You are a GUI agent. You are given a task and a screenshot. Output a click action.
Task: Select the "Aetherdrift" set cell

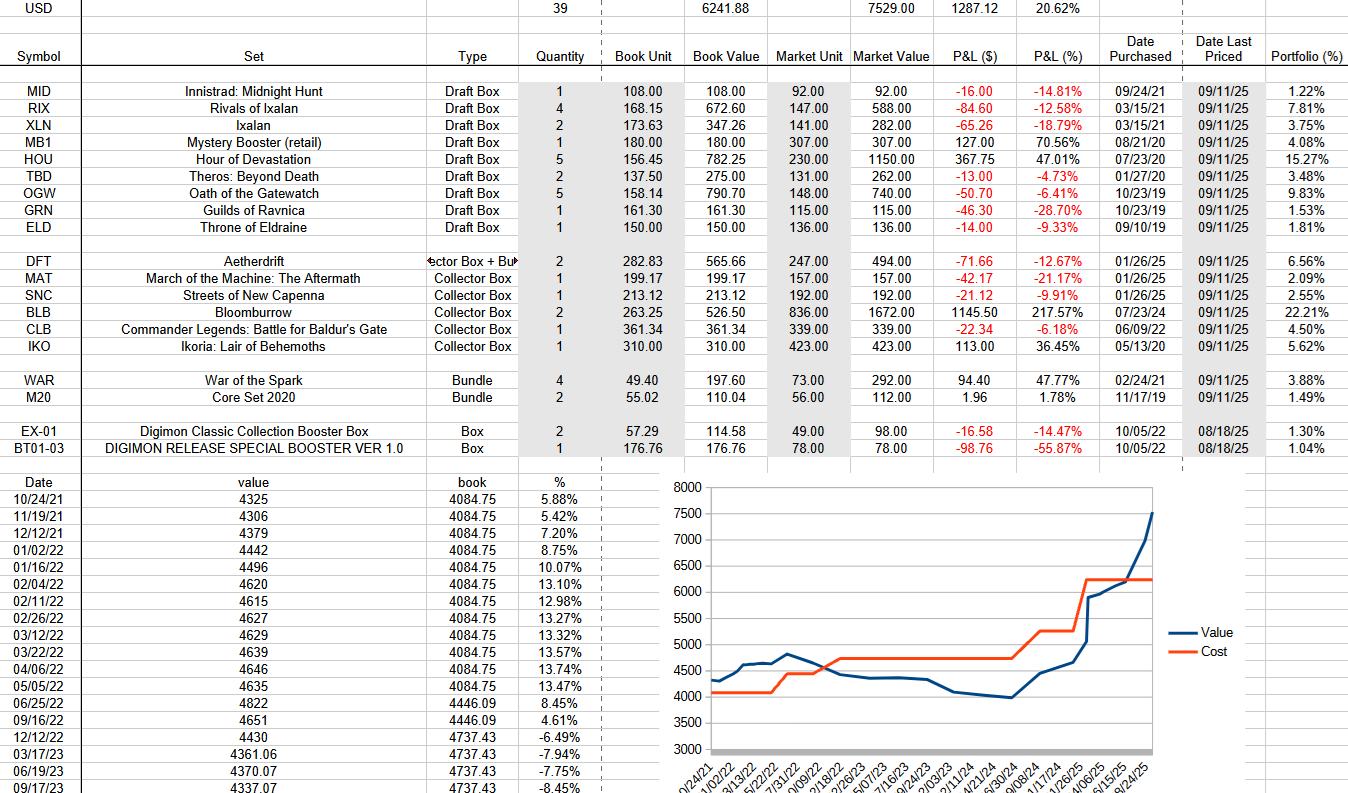point(254,261)
